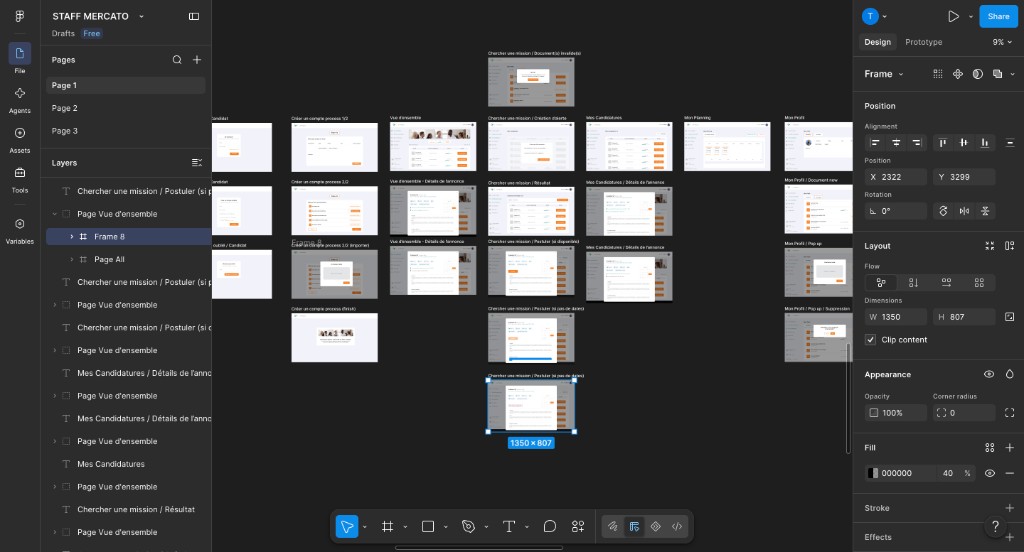Select the Text tool
This screenshot has height=552, width=1024.
tap(509, 527)
